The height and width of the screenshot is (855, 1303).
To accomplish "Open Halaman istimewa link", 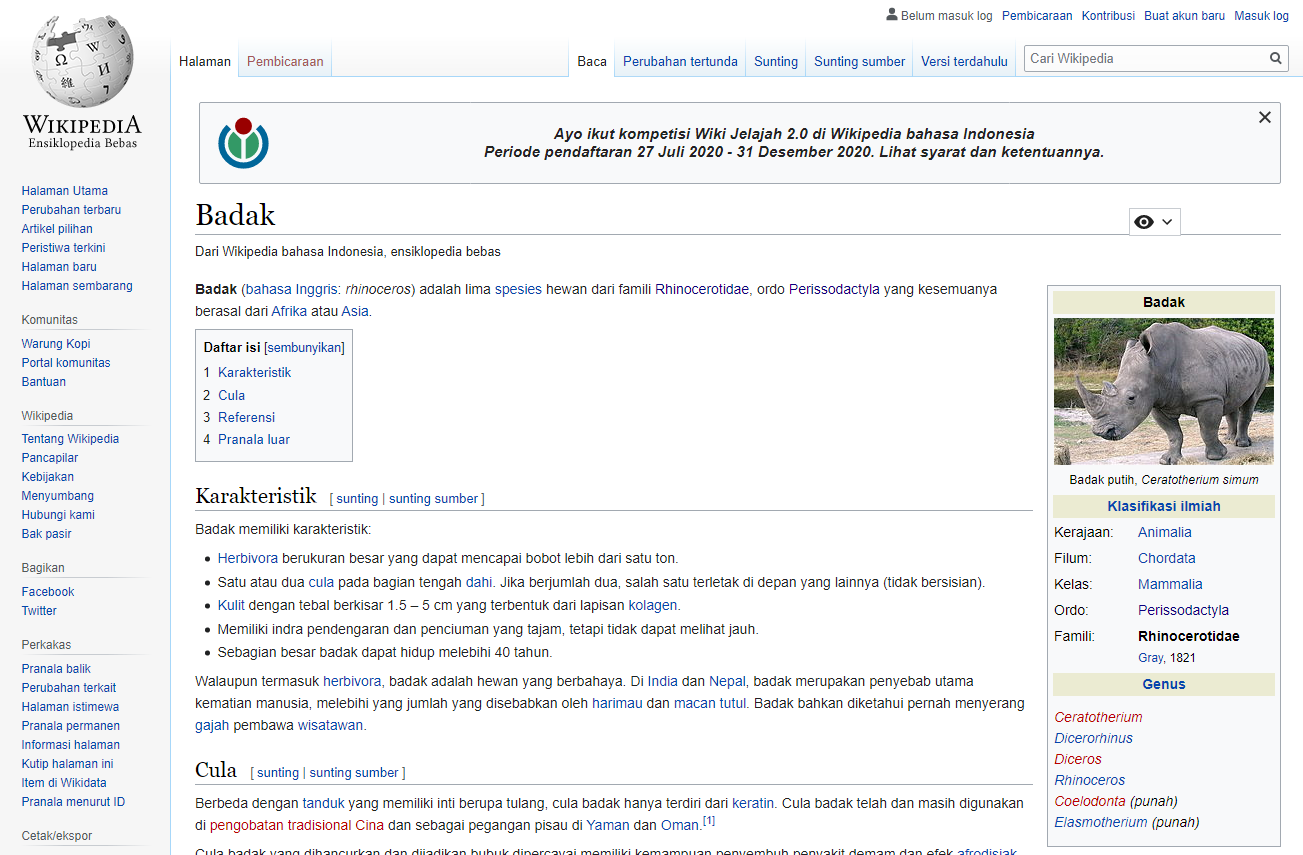I will pyautogui.click(x=70, y=707).
